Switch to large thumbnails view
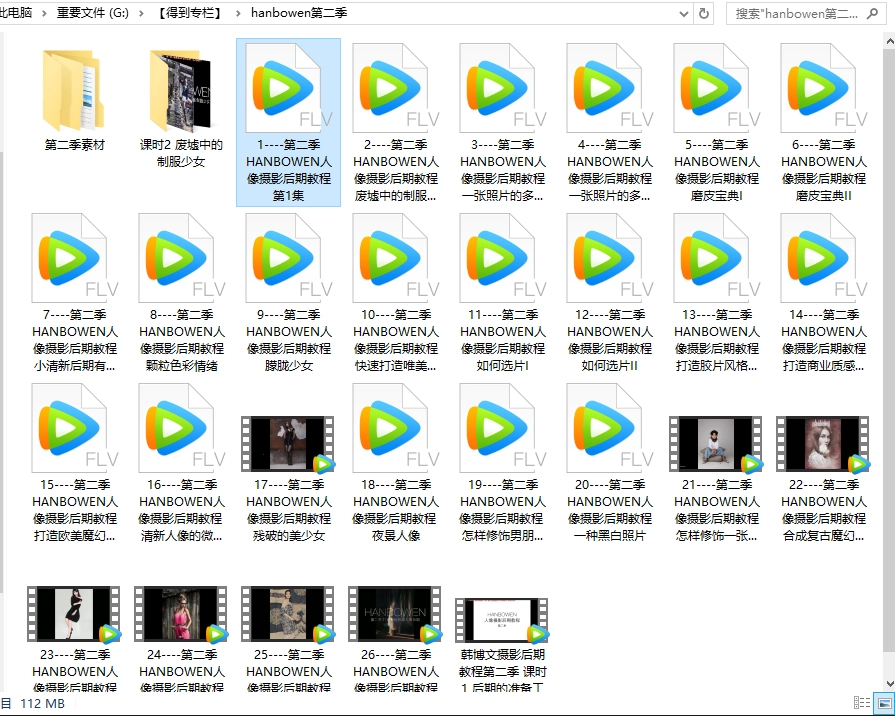Image resolution: width=895 pixels, height=716 pixels. pos(884,704)
